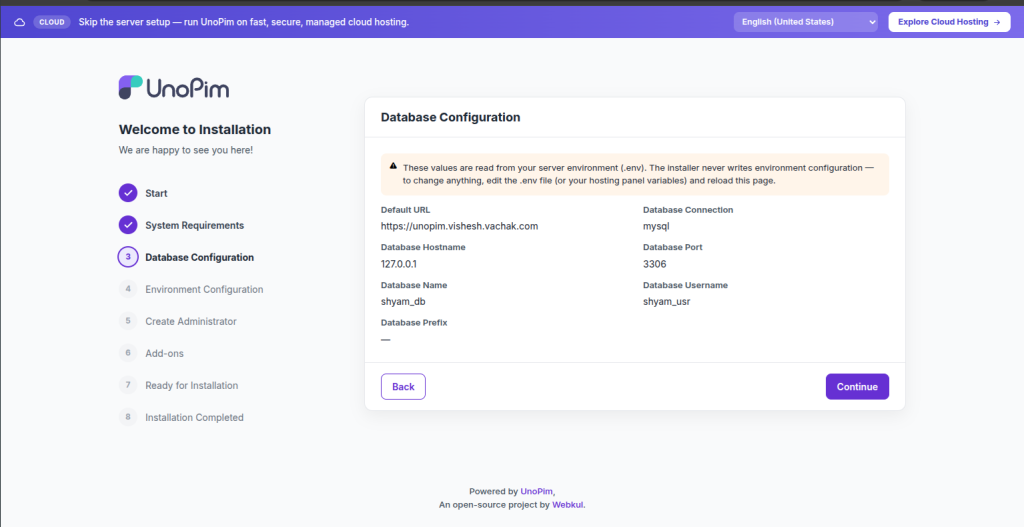Click the .env notice message text
Screen dimensions: 1024x527
click(x=638, y=174)
